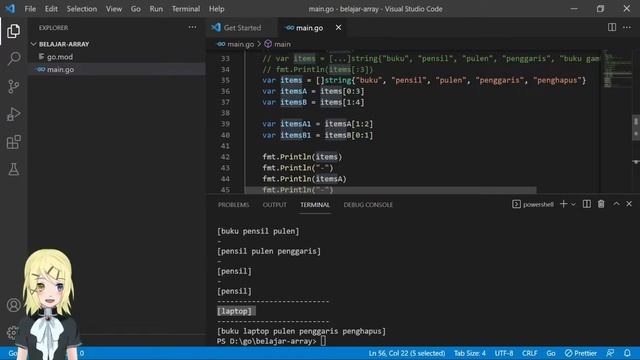Click the [buku pensil pulen] terminal output
Screen dimensions: 640x360
click(x=258, y=231)
